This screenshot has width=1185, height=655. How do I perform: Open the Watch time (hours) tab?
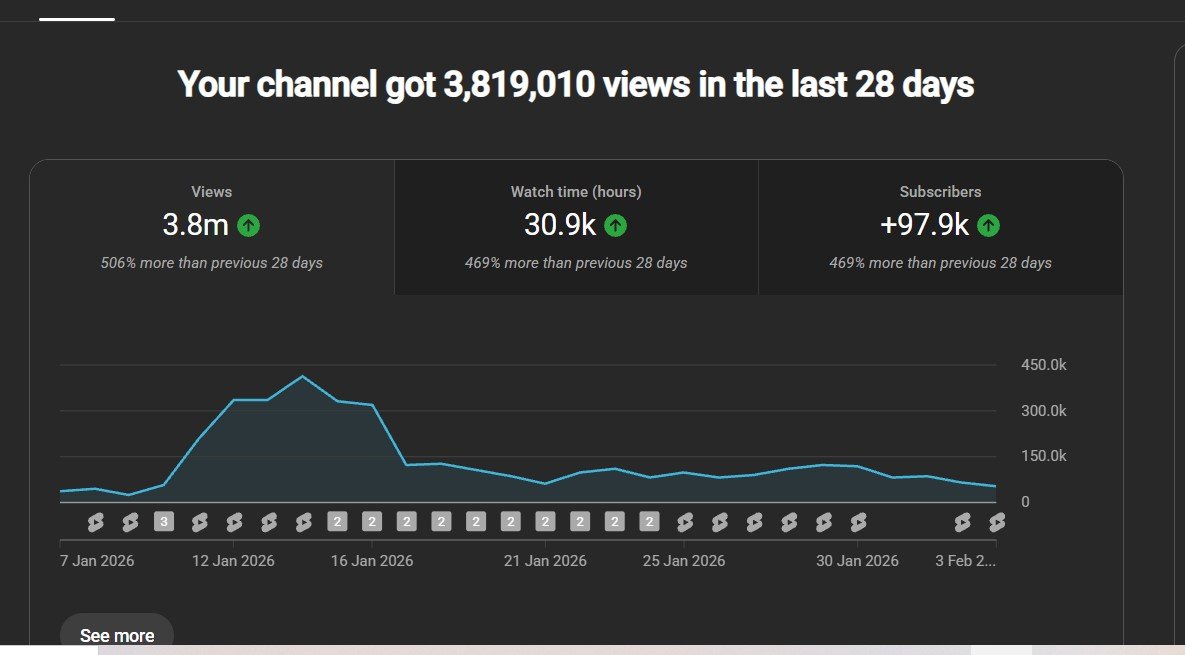point(576,227)
